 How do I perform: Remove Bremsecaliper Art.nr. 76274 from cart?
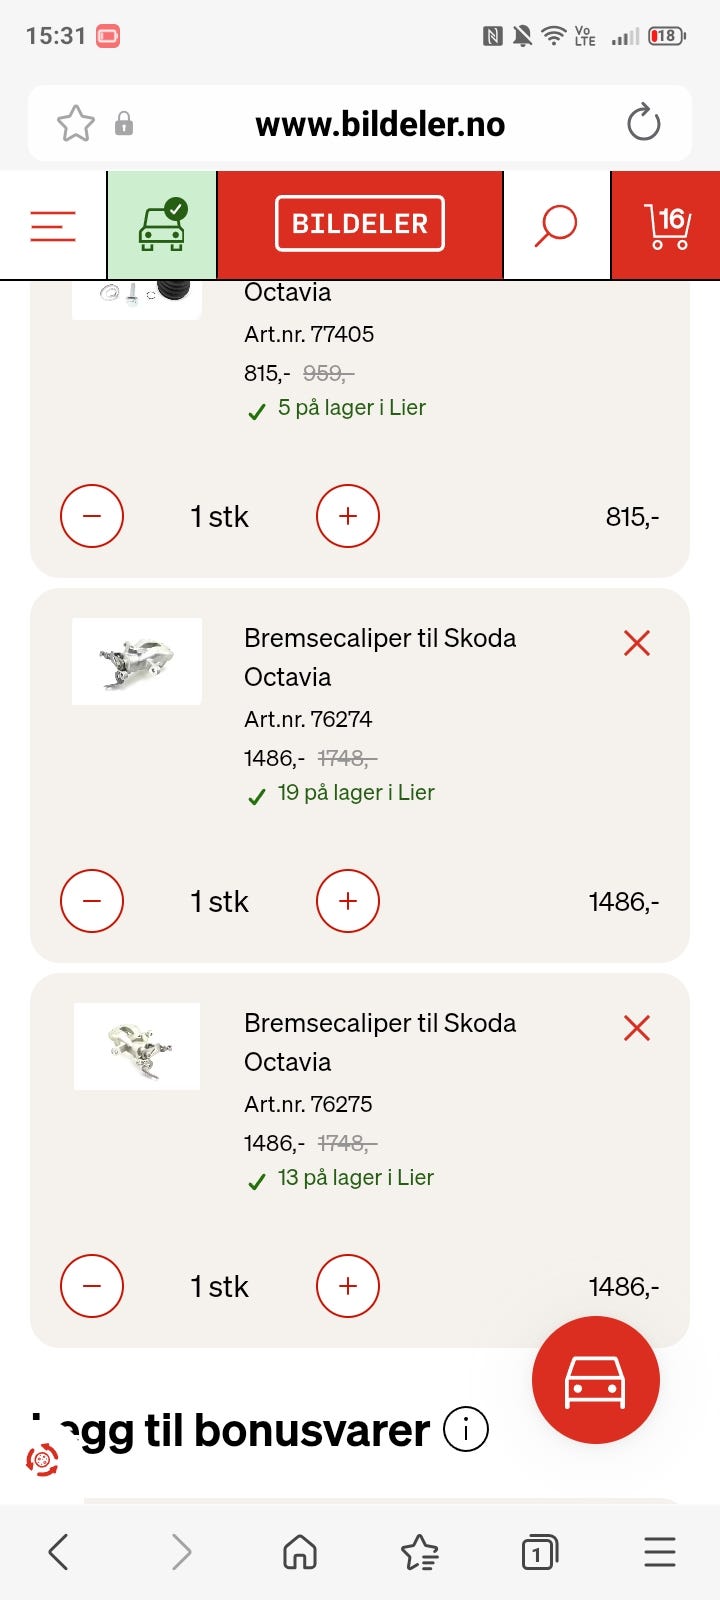point(637,643)
